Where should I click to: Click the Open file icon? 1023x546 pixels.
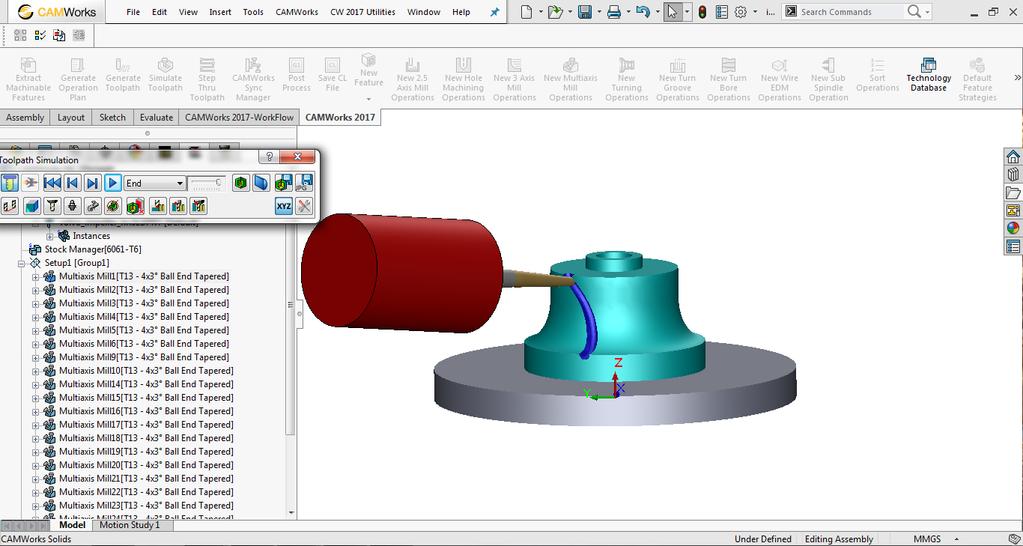pyautogui.click(x=555, y=12)
